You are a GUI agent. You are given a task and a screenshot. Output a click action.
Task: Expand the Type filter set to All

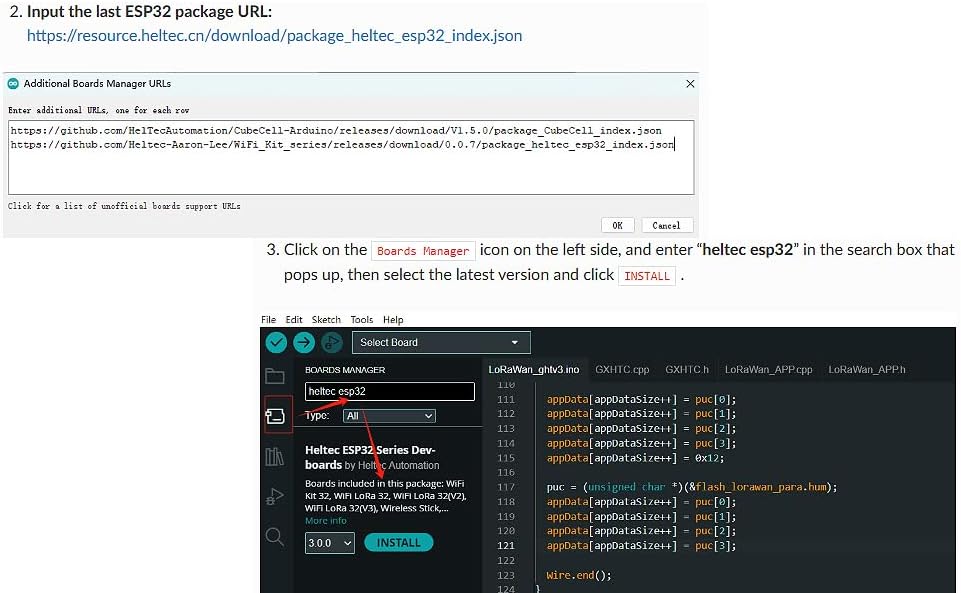(390, 415)
